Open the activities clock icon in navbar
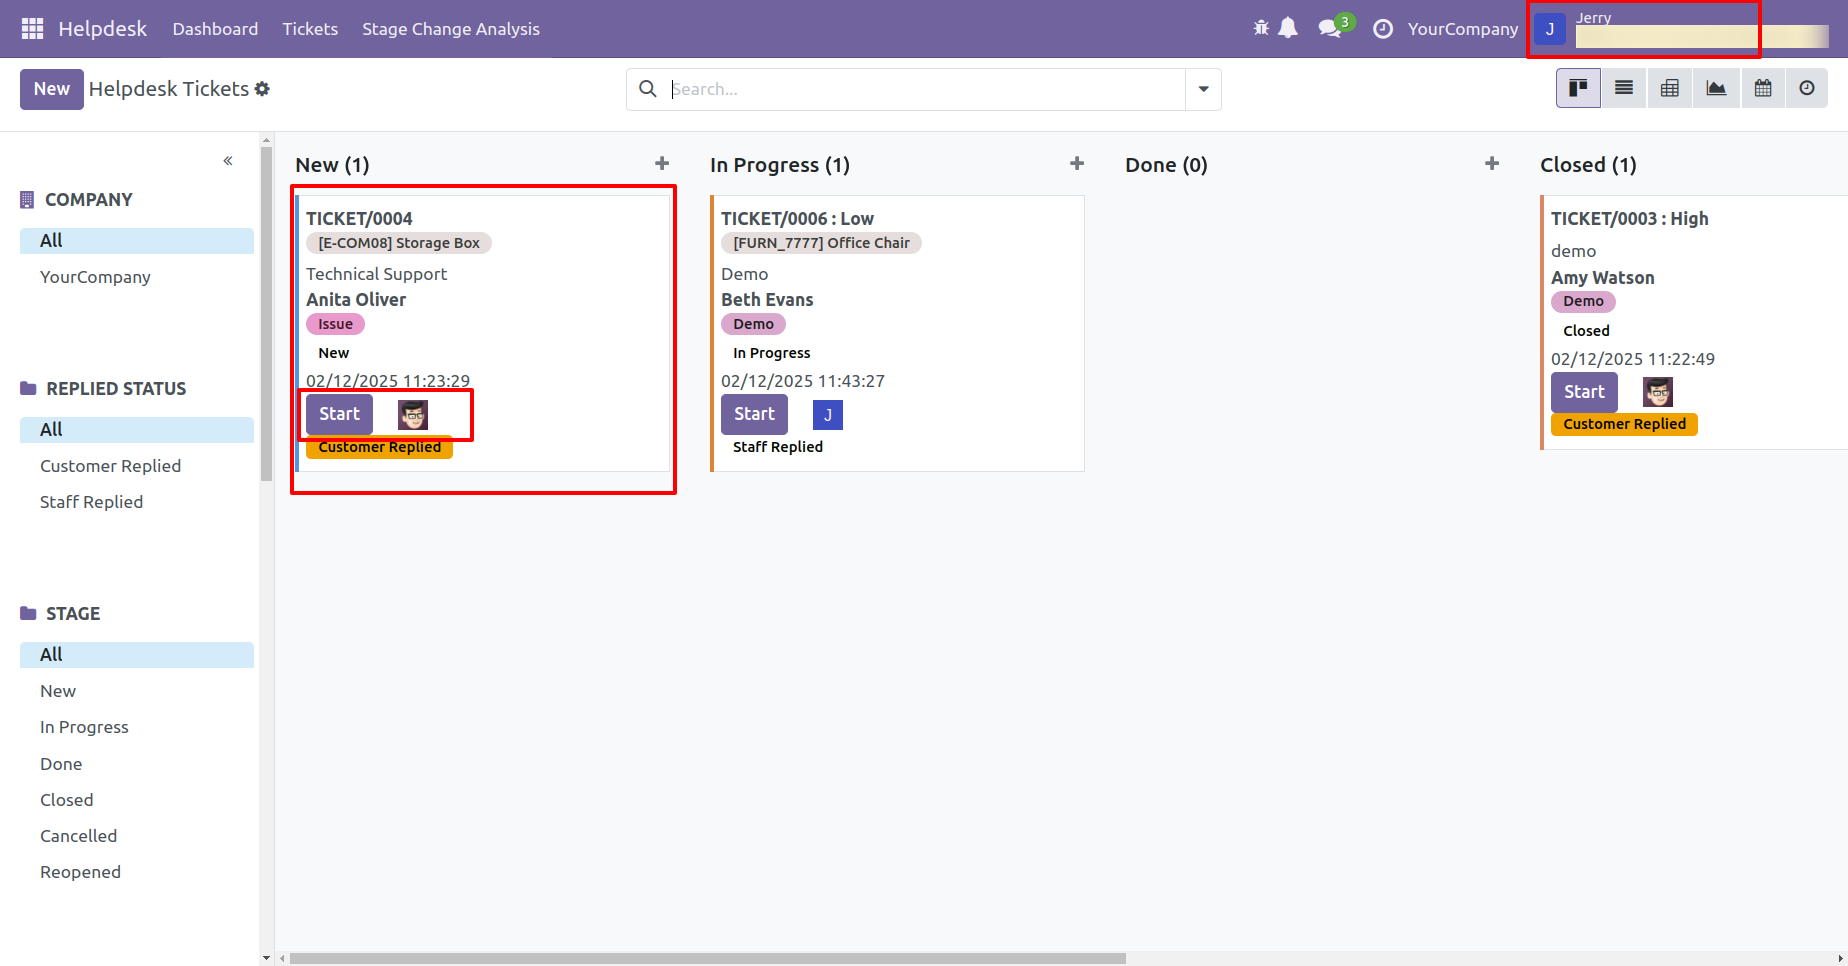Viewport: 1848px width, 966px height. pos(1383,29)
